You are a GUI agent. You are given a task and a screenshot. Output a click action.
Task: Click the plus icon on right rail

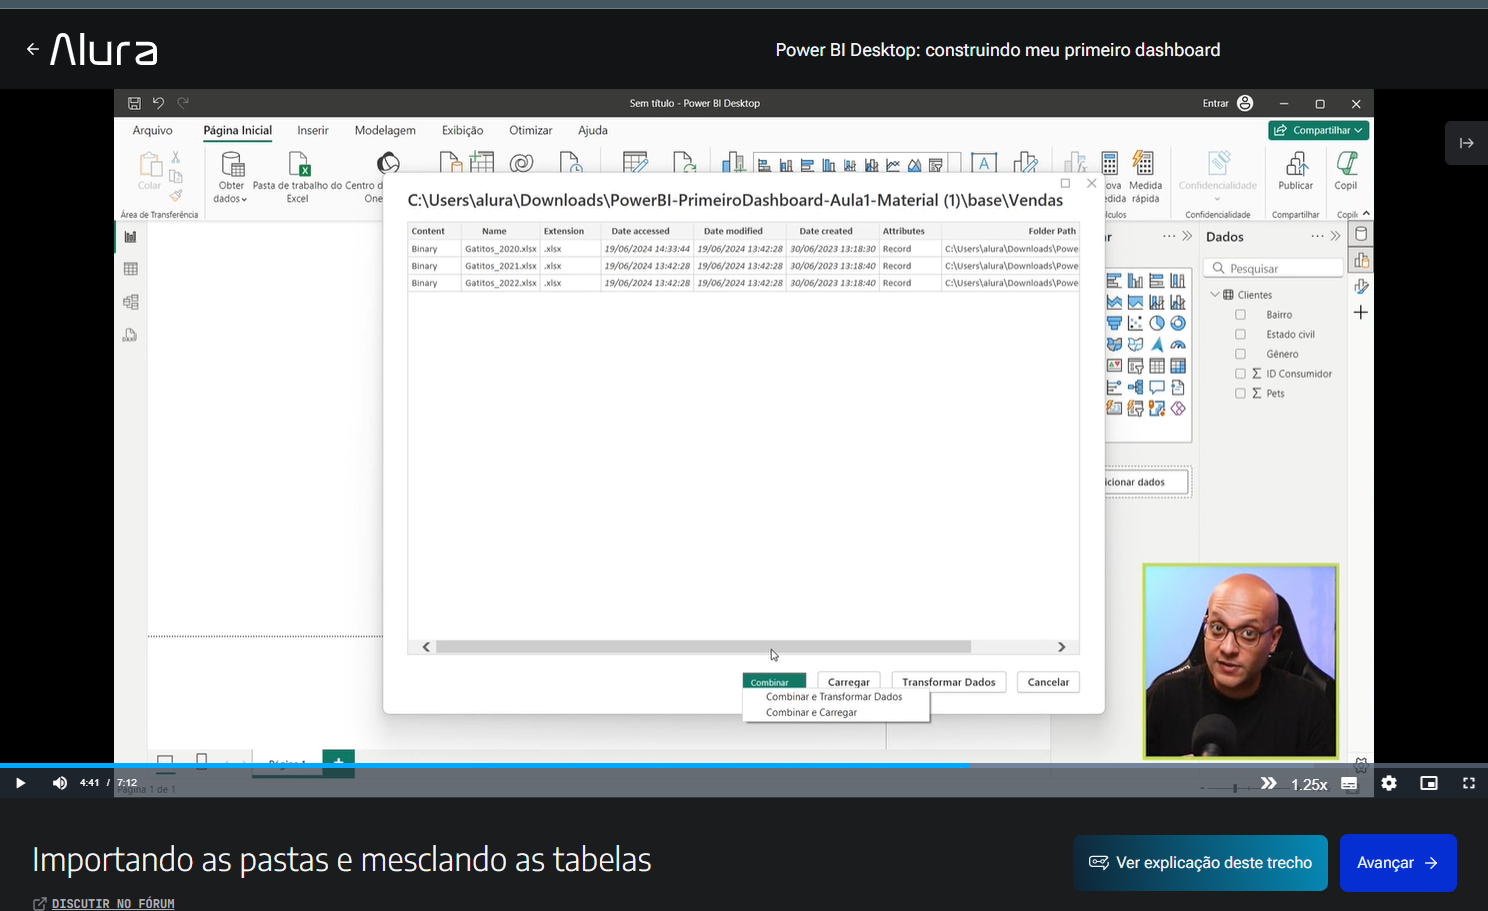pos(1361,313)
